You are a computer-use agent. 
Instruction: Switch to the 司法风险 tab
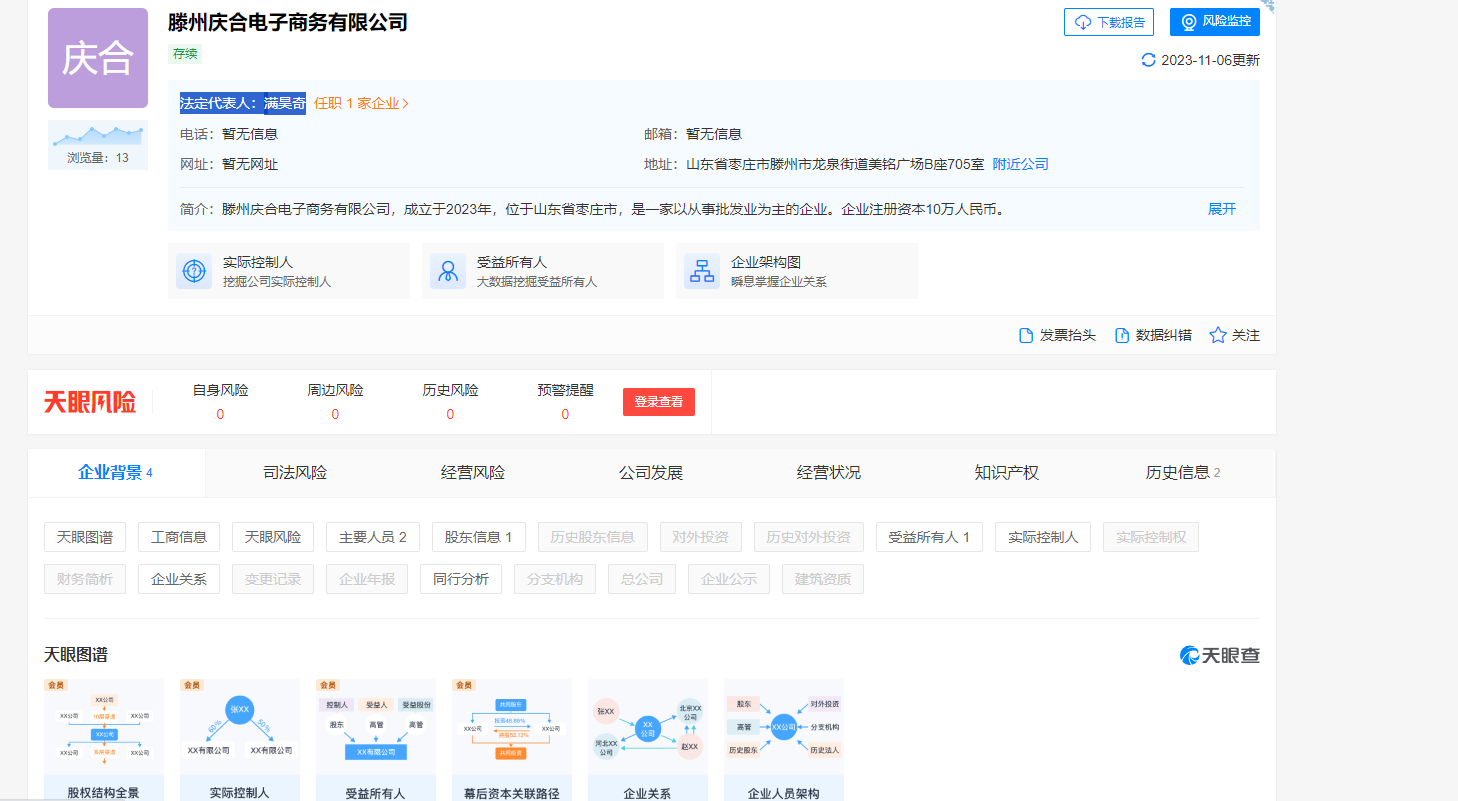(x=294, y=473)
